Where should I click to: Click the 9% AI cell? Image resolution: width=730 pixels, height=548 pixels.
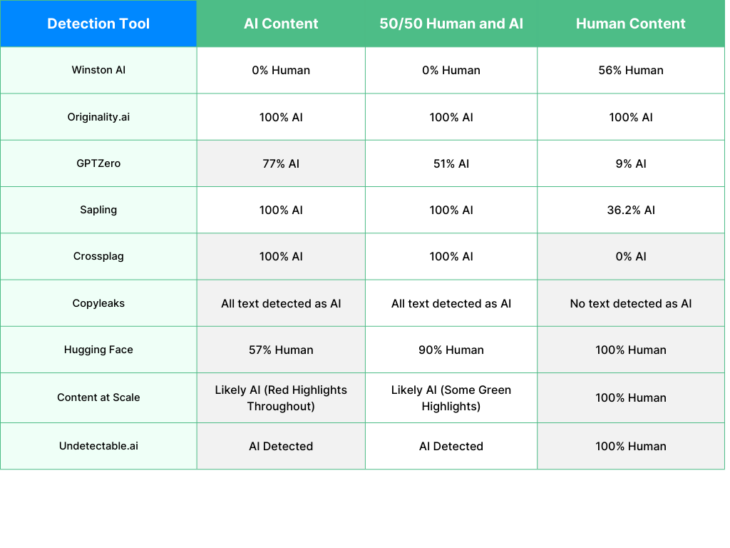pyautogui.click(x=631, y=163)
